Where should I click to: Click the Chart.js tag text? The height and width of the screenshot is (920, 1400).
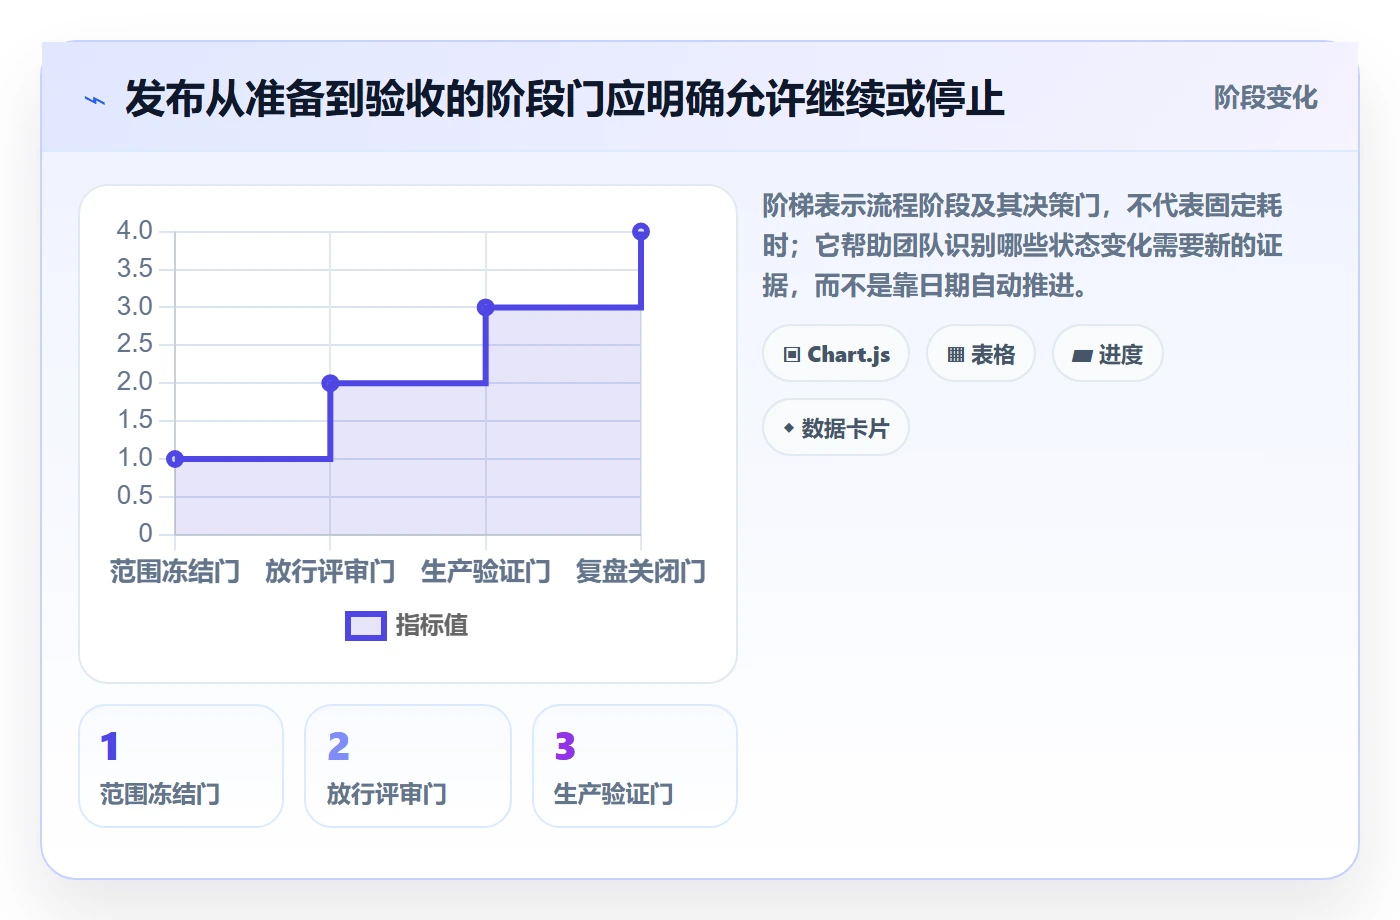pyautogui.click(x=849, y=355)
